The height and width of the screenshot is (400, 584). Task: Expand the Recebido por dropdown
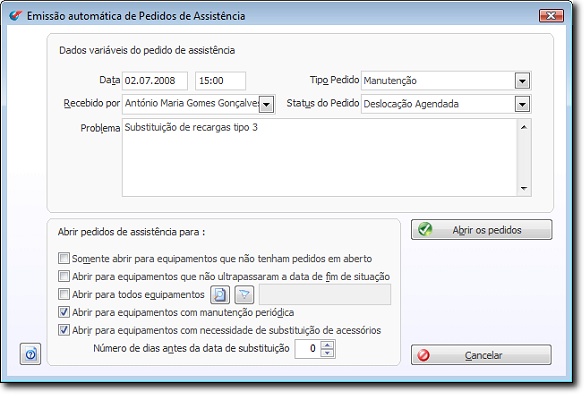[266, 105]
